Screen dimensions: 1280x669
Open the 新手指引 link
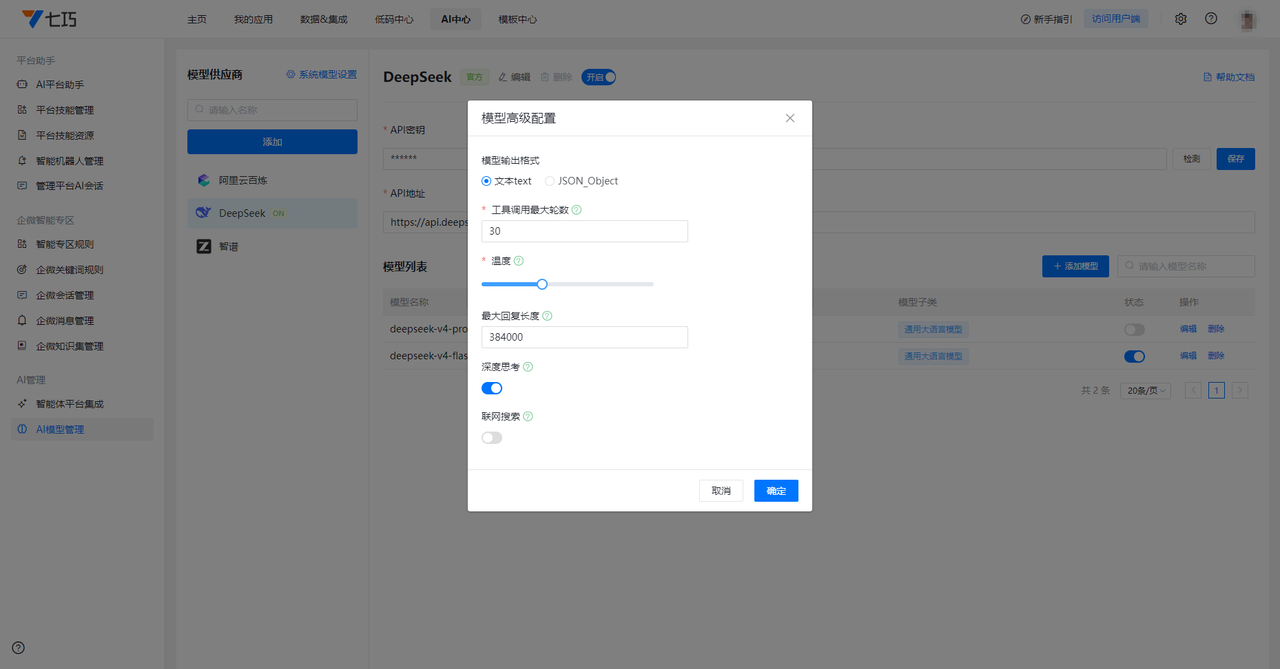pyautogui.click(x=1047, y=19)
